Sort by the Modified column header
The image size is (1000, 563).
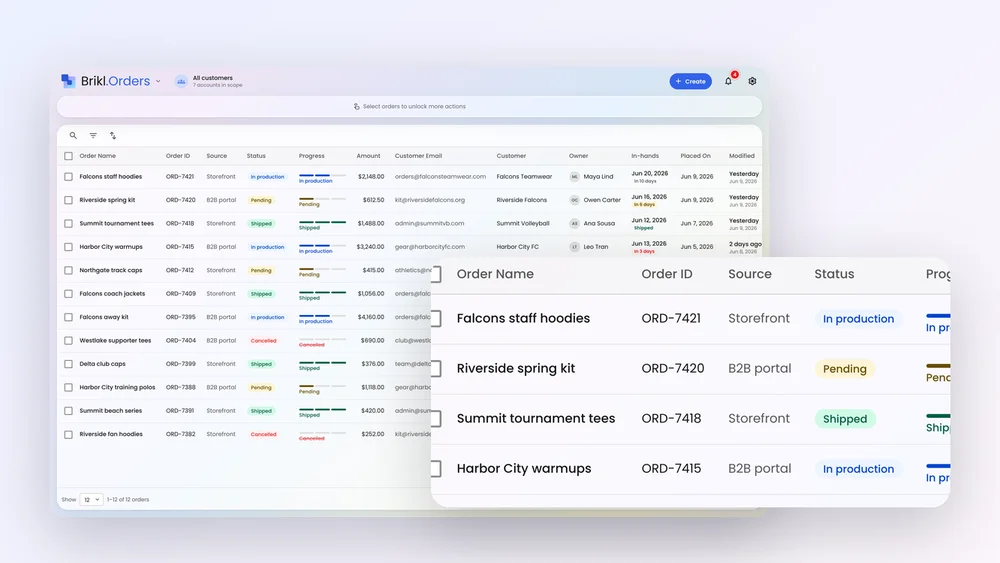click(x=742, y=156)
